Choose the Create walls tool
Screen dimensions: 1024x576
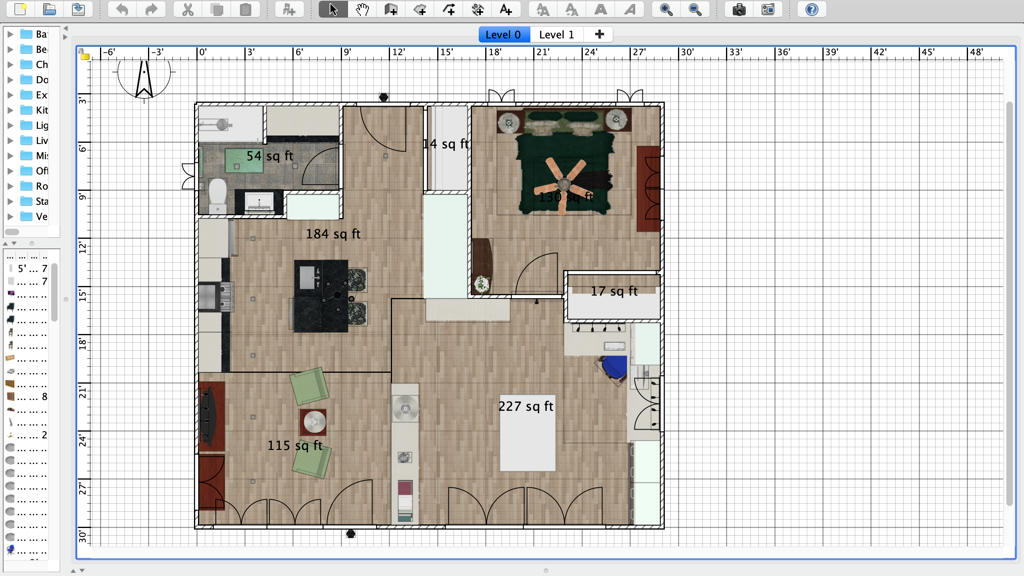[x=391, y=9]
